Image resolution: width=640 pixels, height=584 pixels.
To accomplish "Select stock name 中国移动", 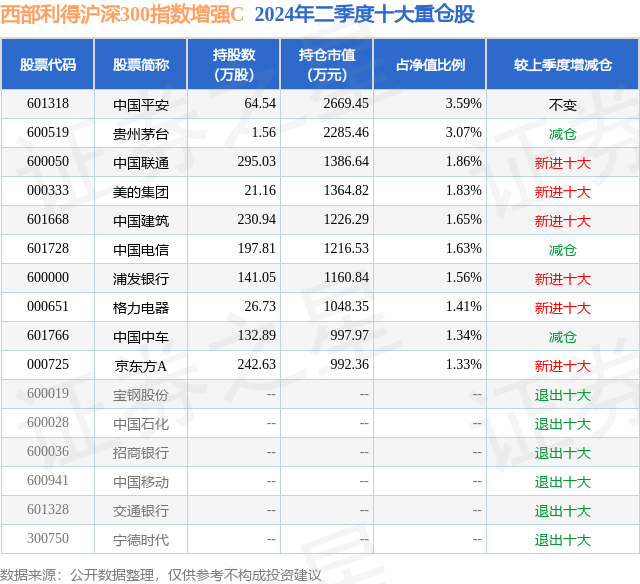I will 141,482.
